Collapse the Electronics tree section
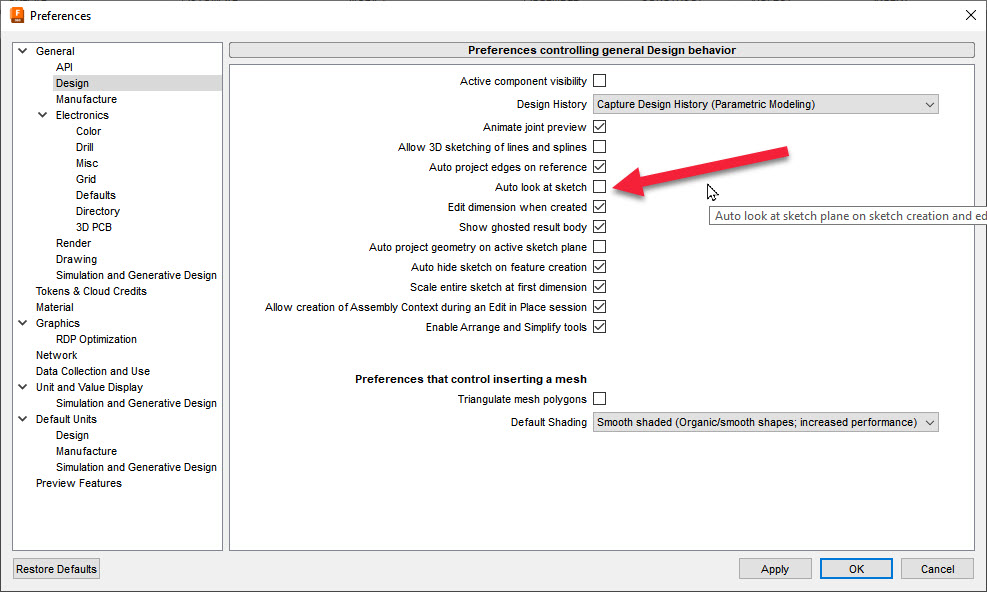 tap(42, 115)
